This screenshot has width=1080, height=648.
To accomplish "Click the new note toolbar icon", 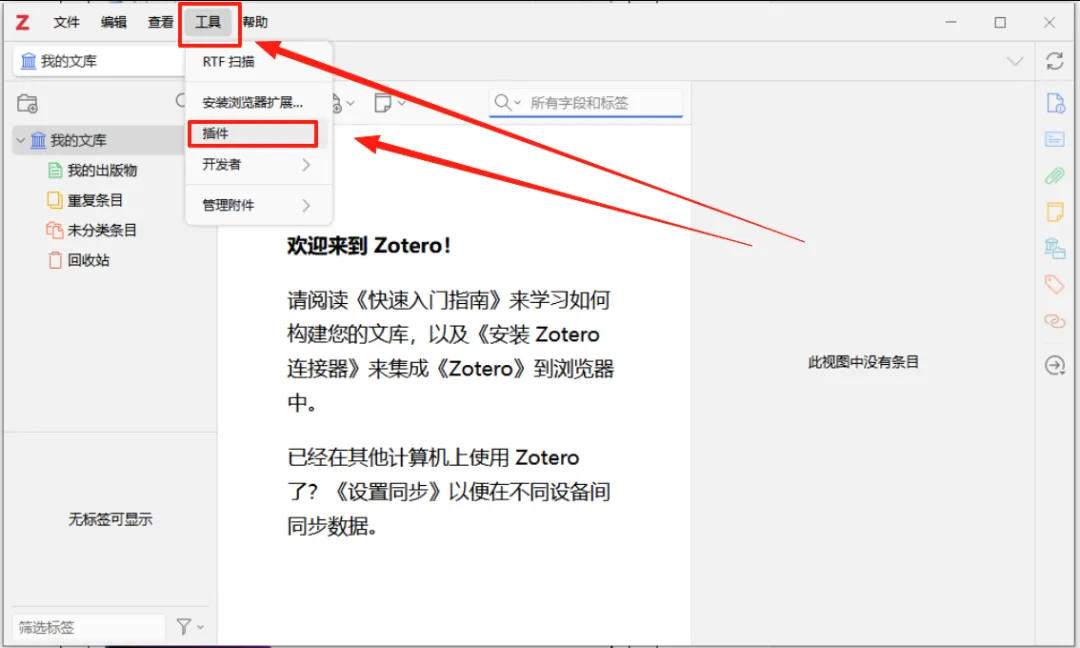I will pyautogui.click(x=382, y=103).
